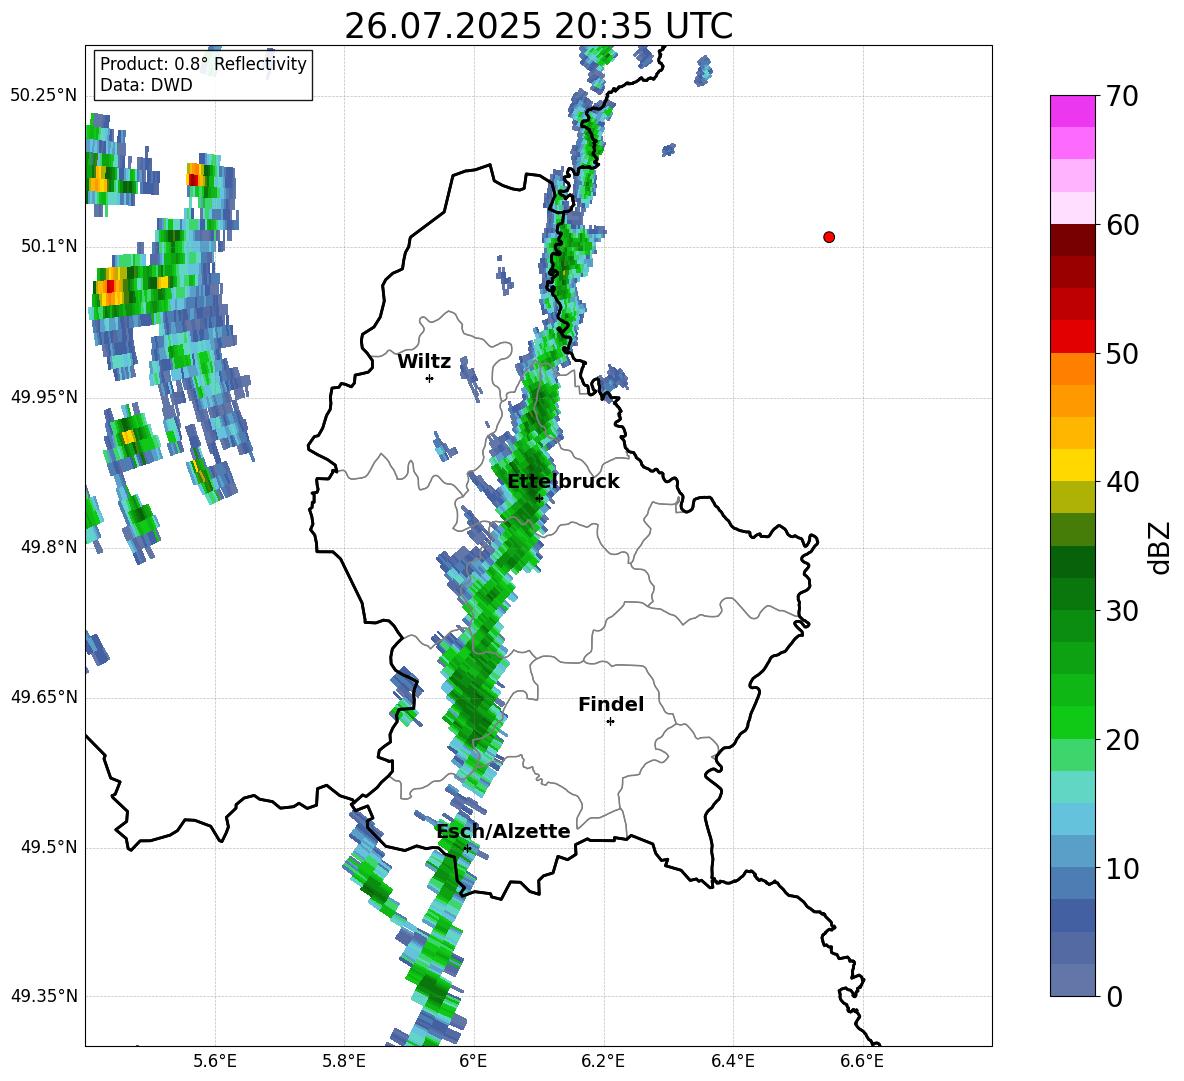Click the colorbar value 70
Image resolution: width=1184 pixels, height=1081 pixels.
[x=1122, y=97]
